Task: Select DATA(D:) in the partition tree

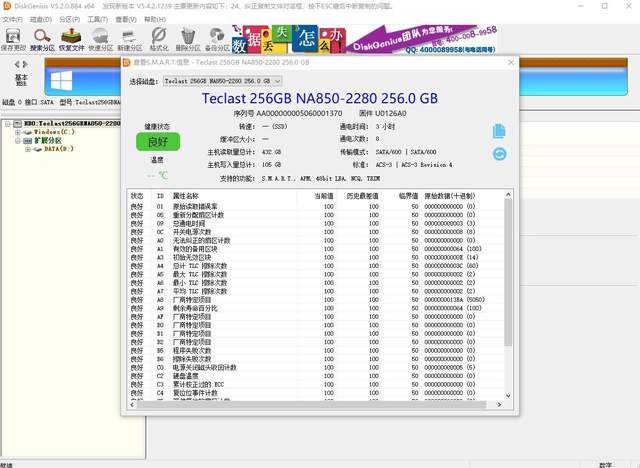Action: click(59, 149)
